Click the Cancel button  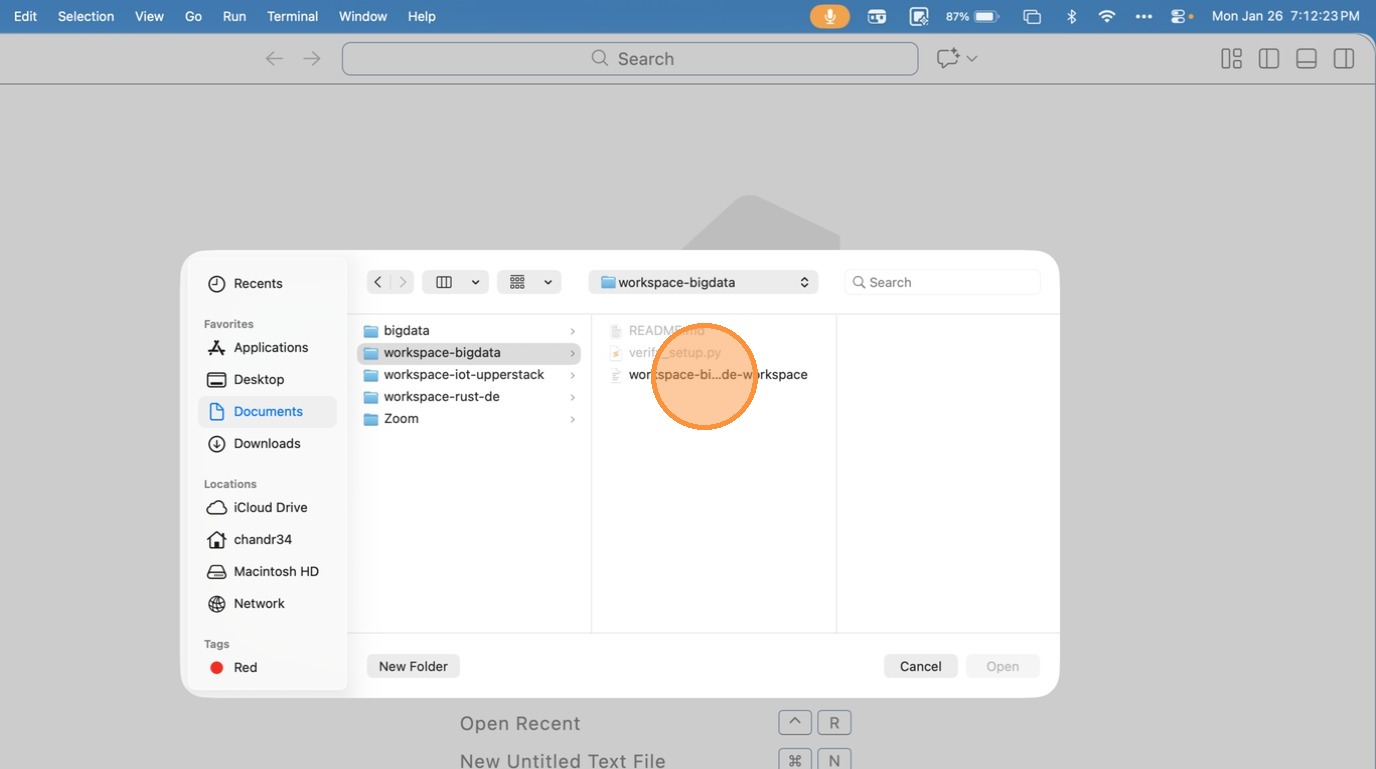(921, 666)
